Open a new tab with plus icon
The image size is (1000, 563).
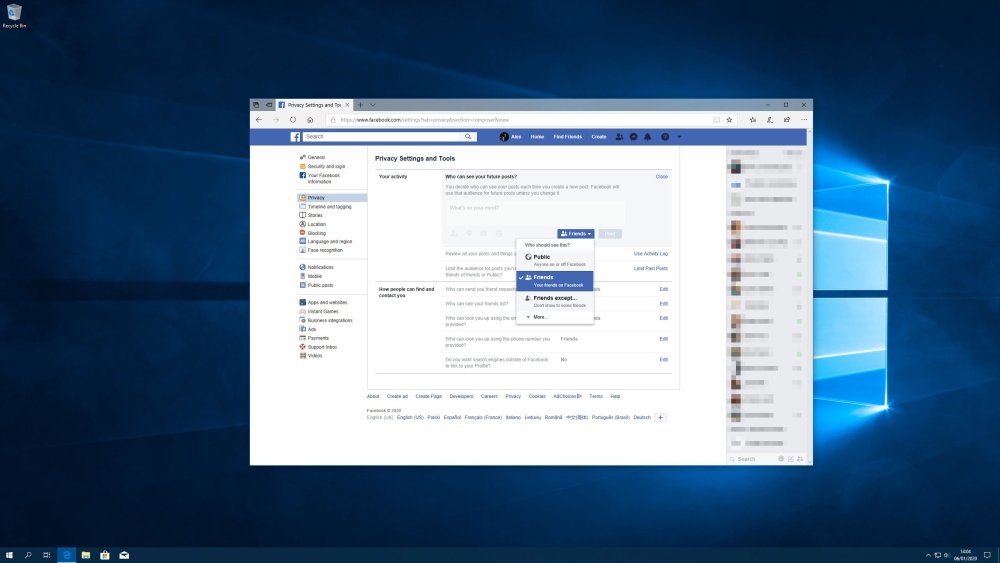tap(360, 105)
